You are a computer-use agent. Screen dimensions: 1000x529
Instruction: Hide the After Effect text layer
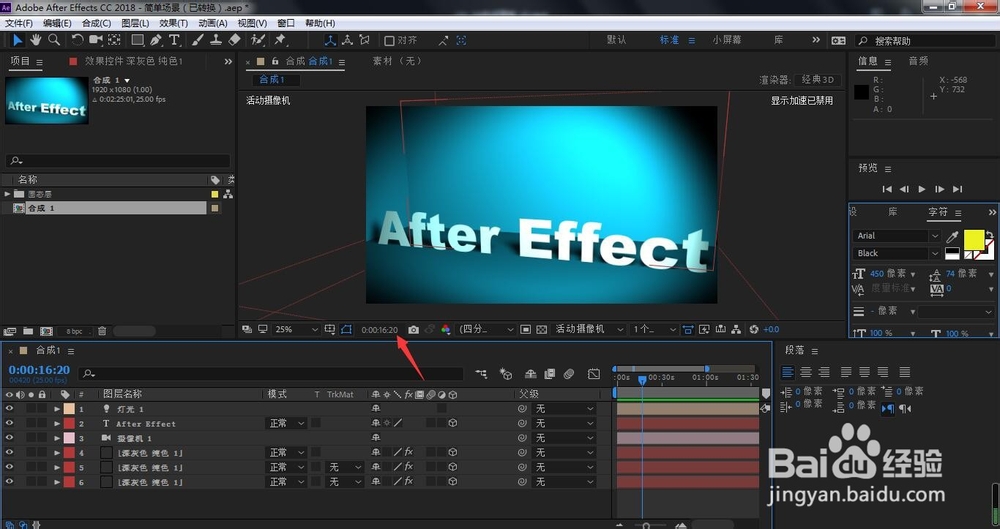click(x=9, y=423)
